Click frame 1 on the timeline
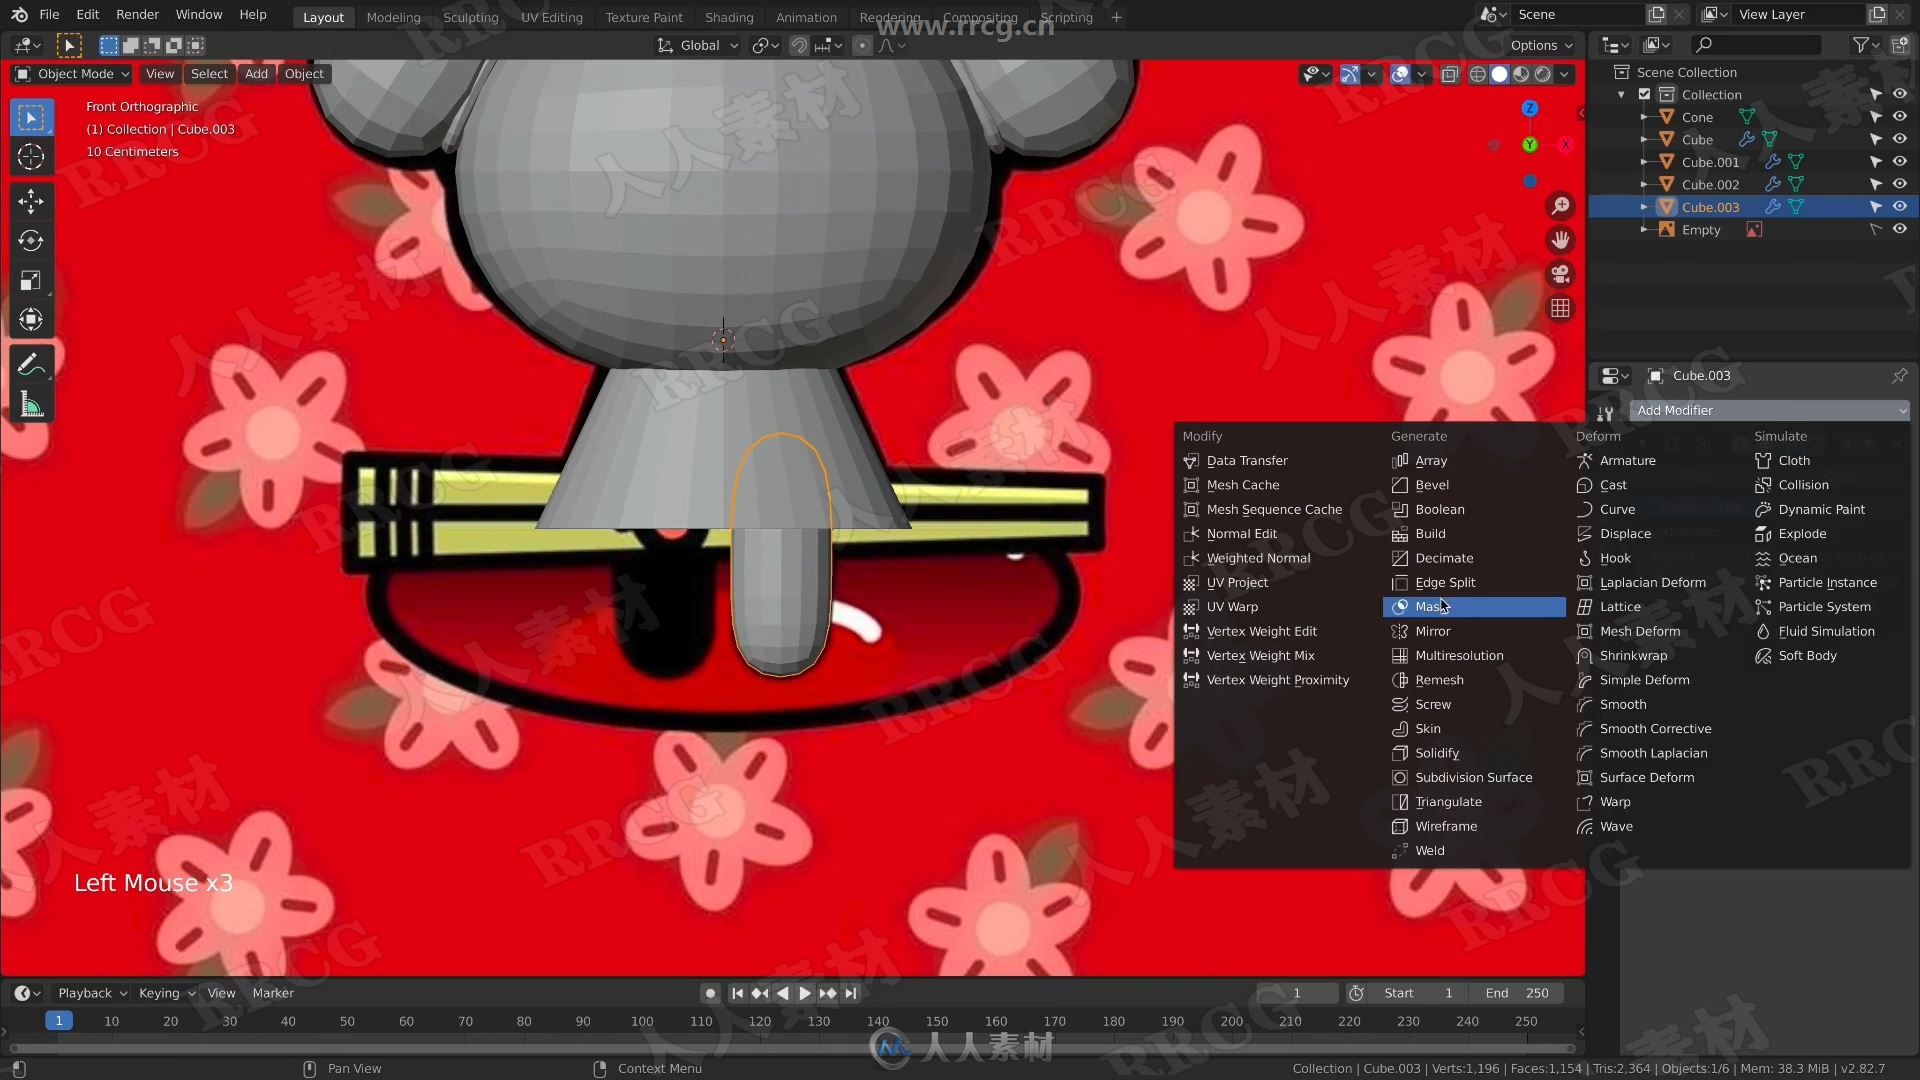 tap(58, 1021)
